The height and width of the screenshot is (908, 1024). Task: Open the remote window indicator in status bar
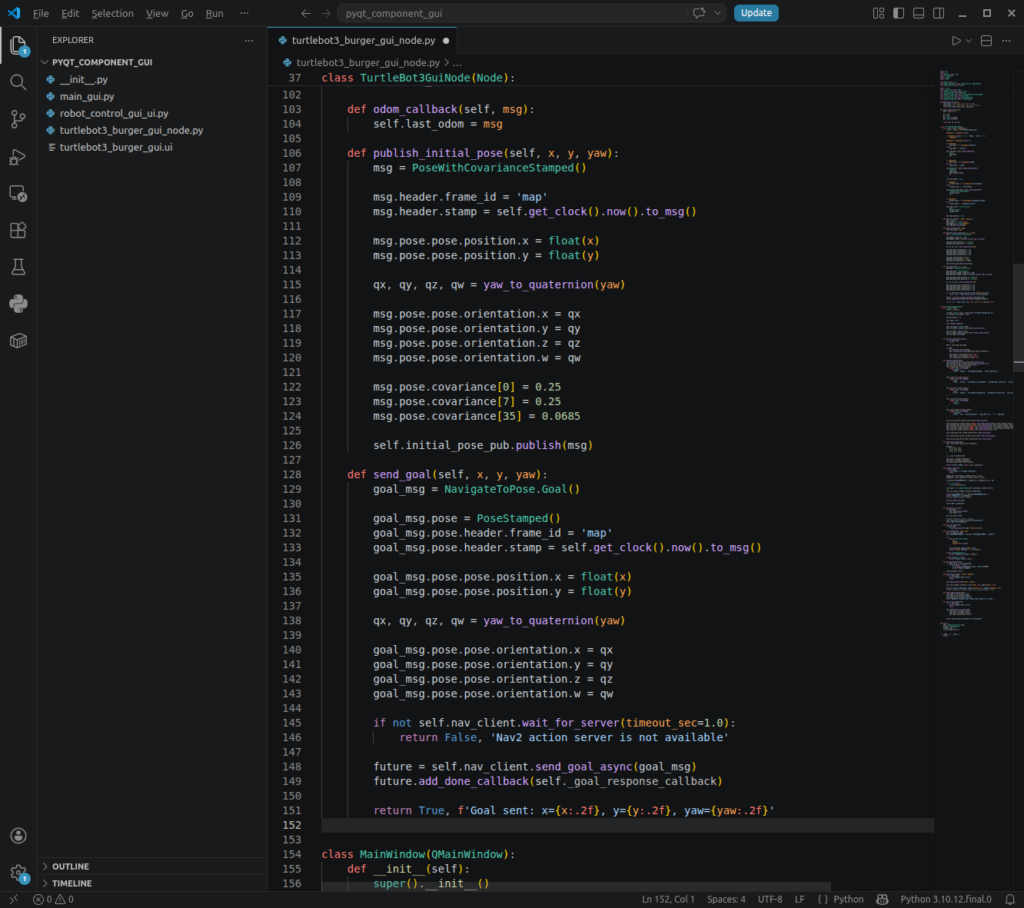pyautogui.click(x=14, y=900)
